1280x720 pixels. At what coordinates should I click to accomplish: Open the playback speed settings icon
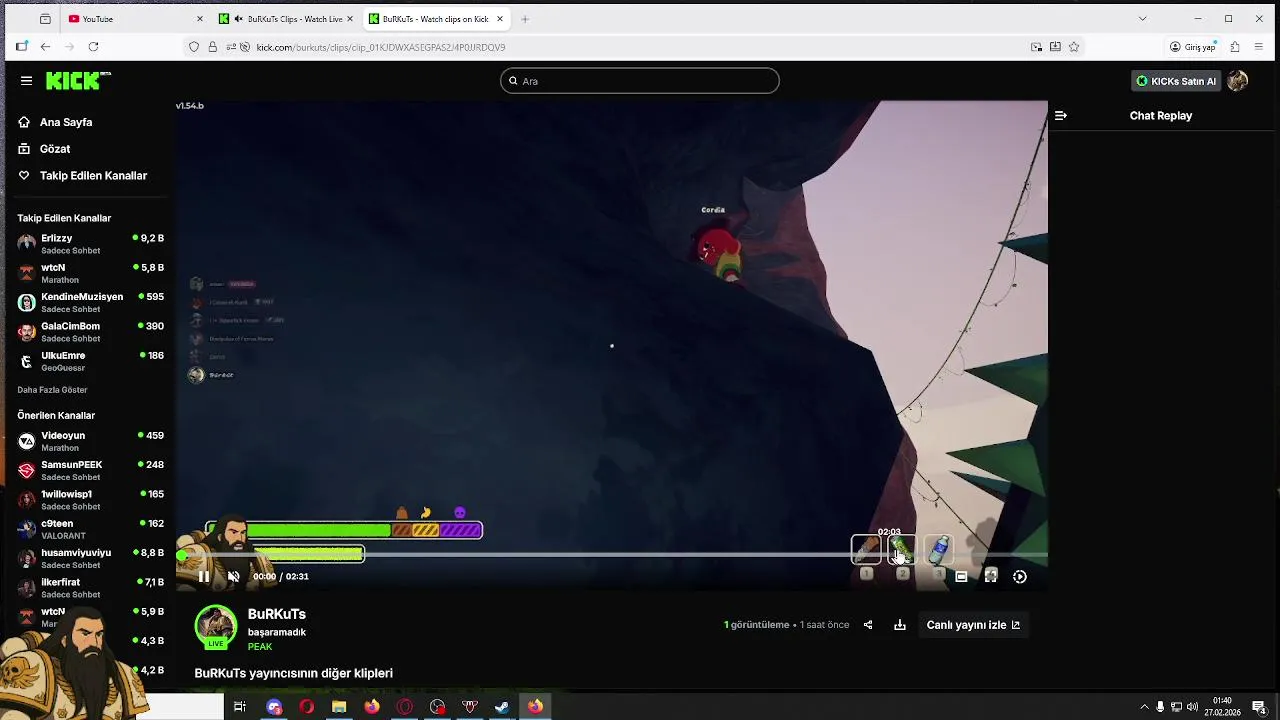[x=1020, y=576]
